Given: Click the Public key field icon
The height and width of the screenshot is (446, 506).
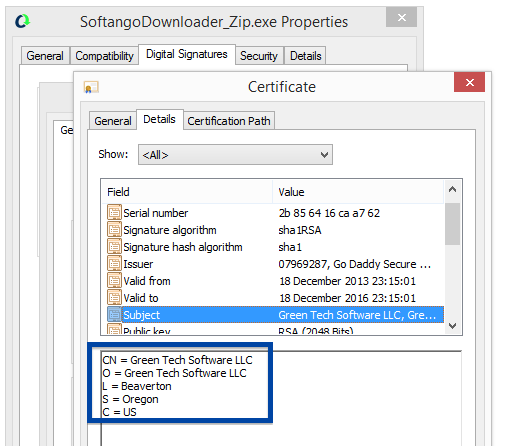Looking at the screenshot, I should (114, 329).
